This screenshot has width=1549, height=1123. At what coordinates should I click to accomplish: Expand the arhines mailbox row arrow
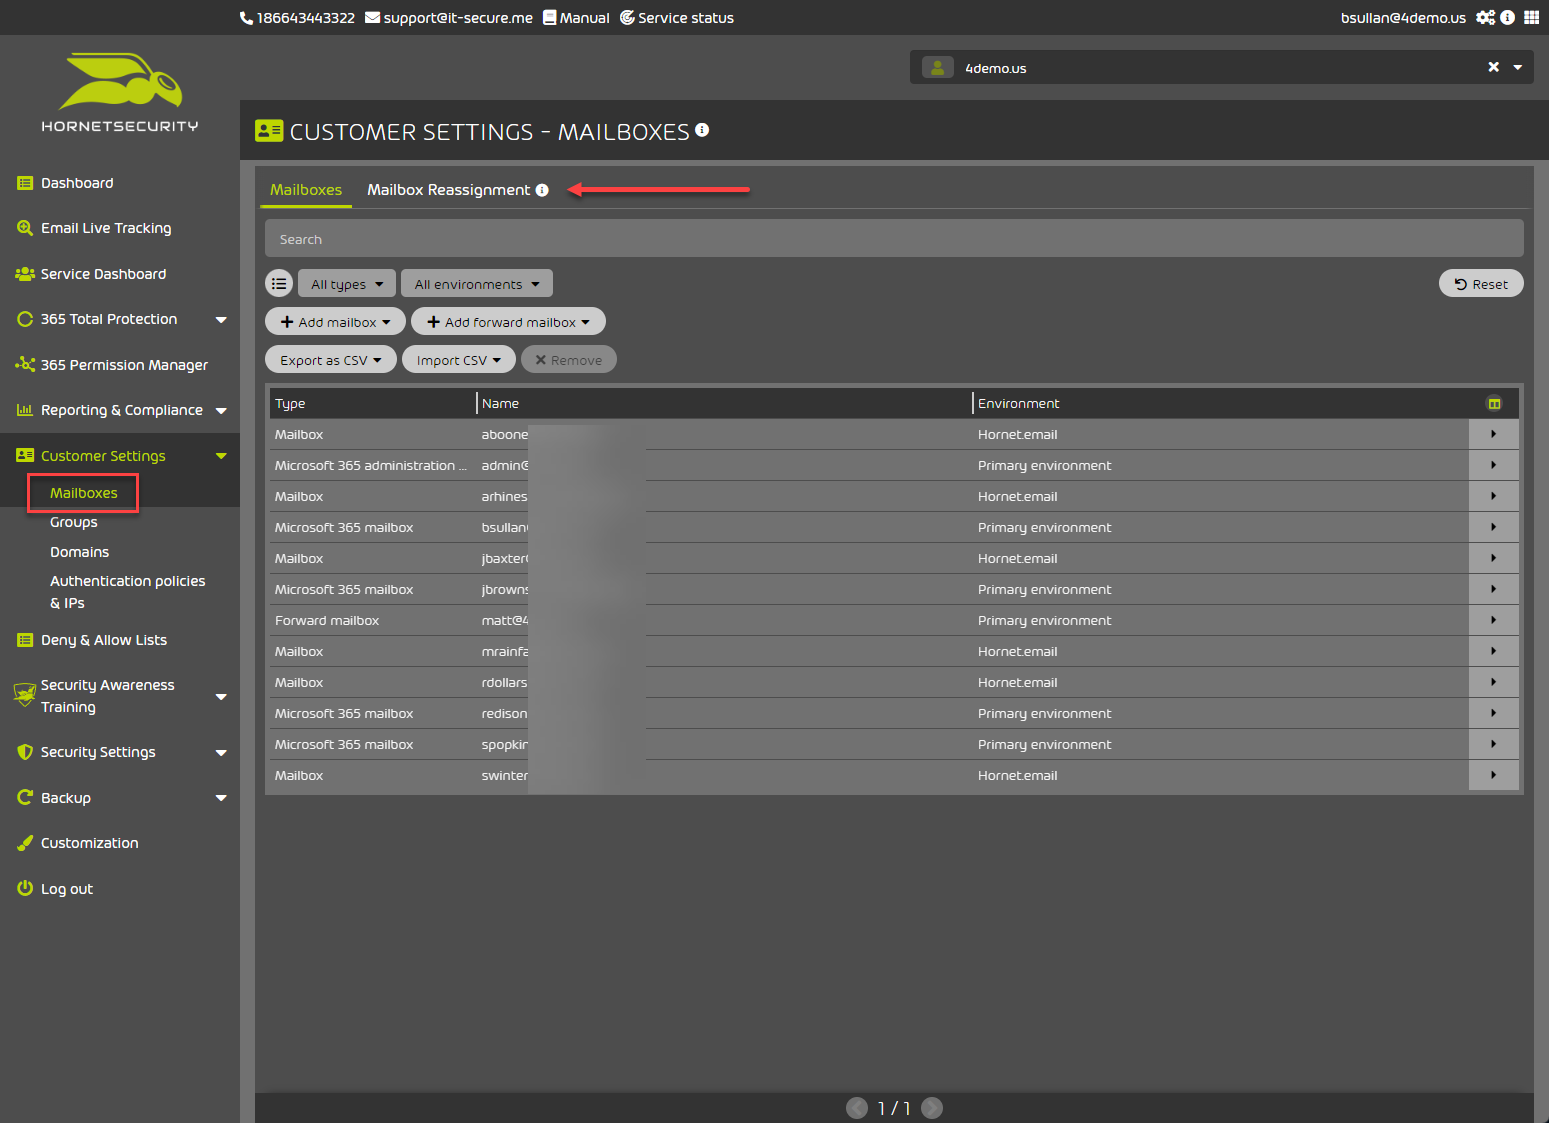click(1494, 496)
